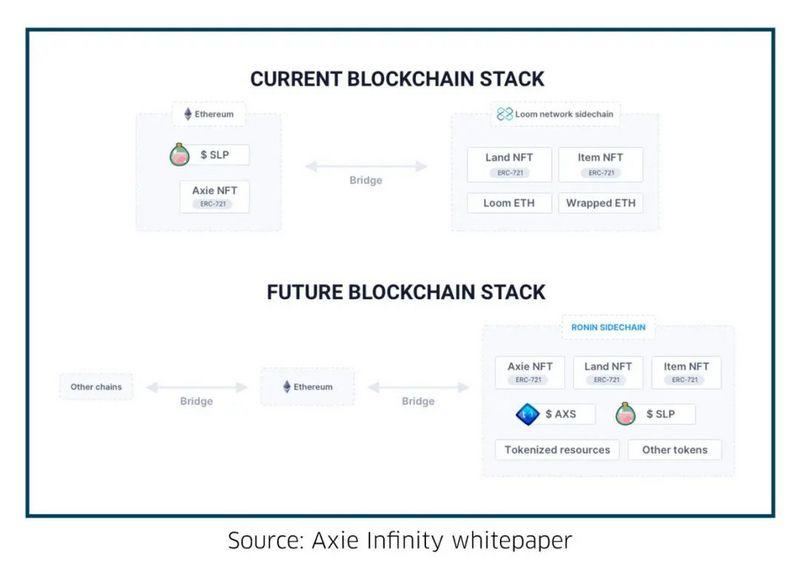
Task: Click bridge arrow between Ethereum and Ronin sidechain
Action: pos(418,386)
